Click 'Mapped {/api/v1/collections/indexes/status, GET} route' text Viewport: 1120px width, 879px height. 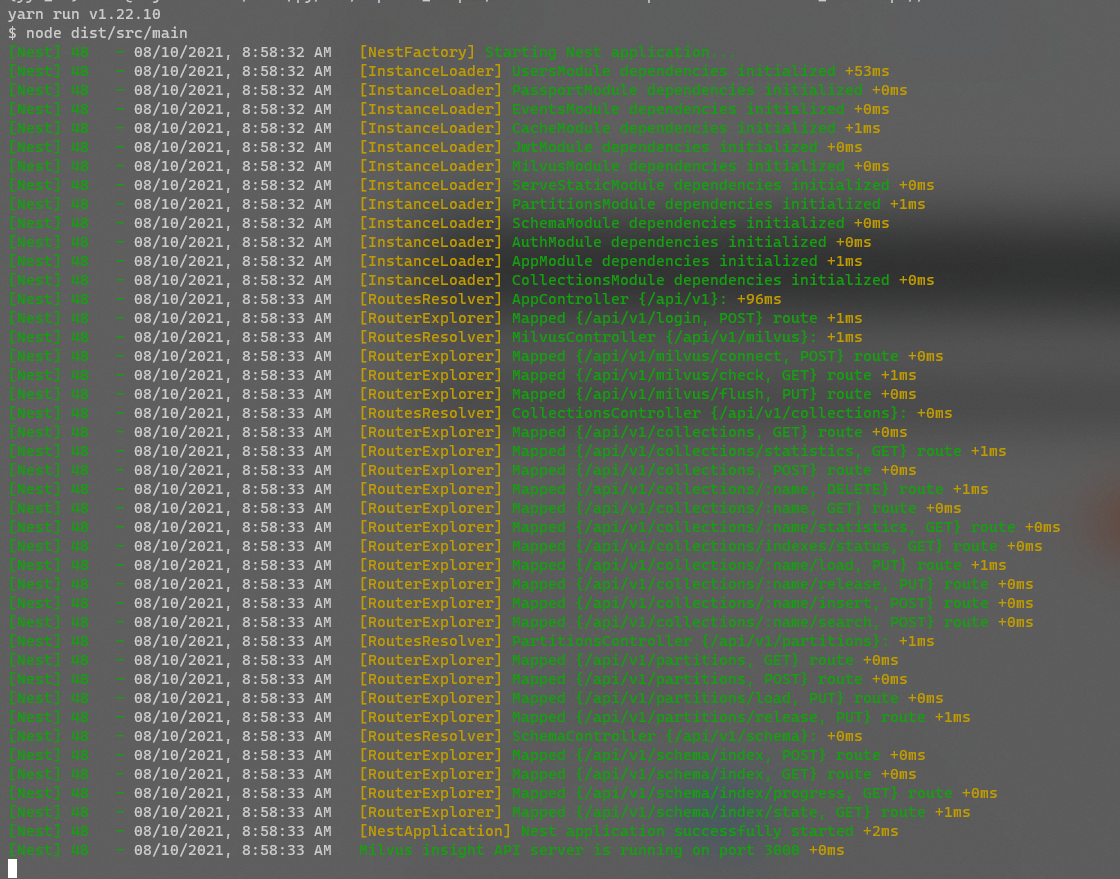(x=754, y=546)
